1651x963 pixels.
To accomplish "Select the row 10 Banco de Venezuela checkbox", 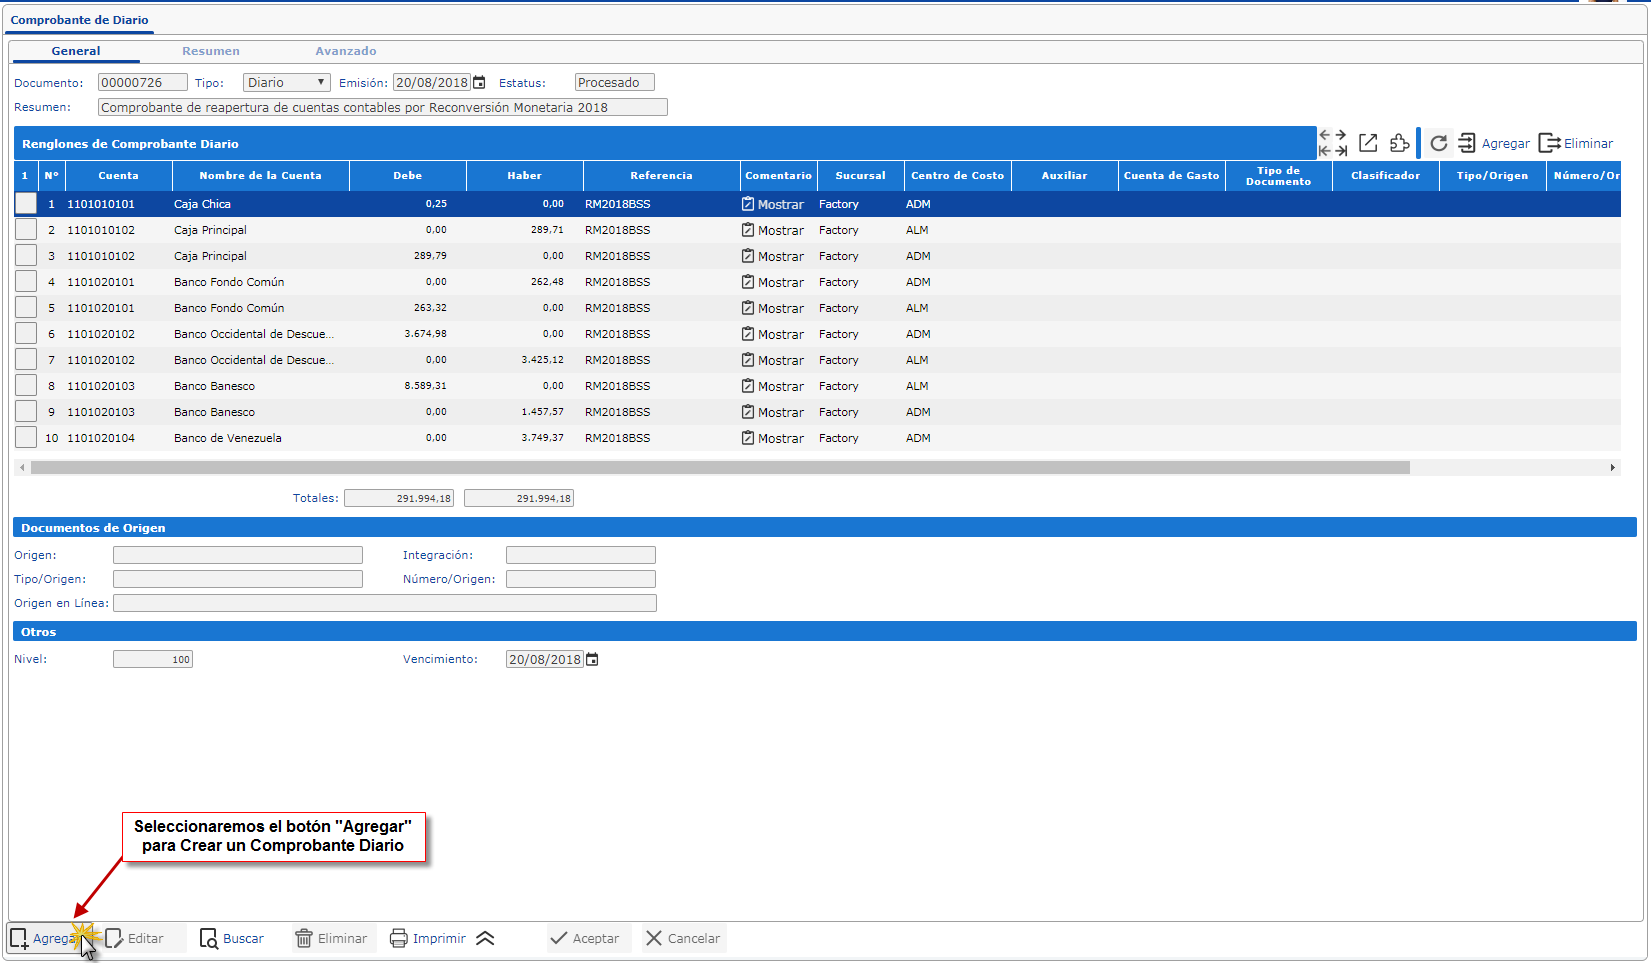I will [x=26, y=438].
